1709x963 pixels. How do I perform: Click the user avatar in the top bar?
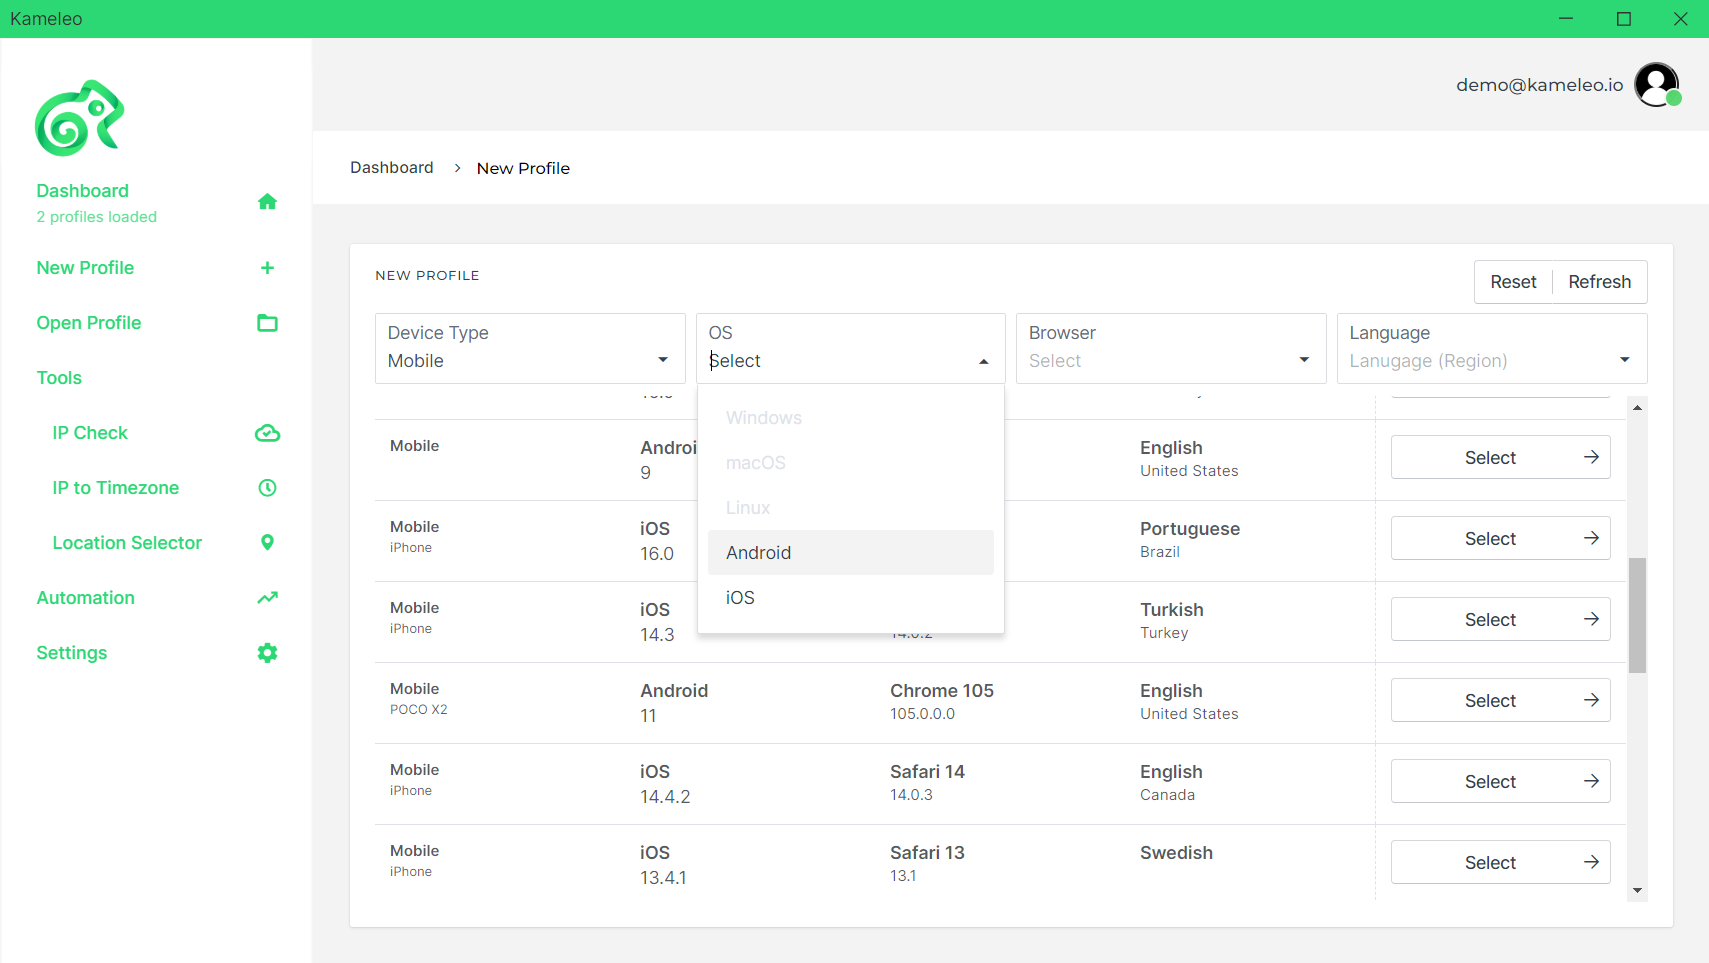[x=1657, y=84]
